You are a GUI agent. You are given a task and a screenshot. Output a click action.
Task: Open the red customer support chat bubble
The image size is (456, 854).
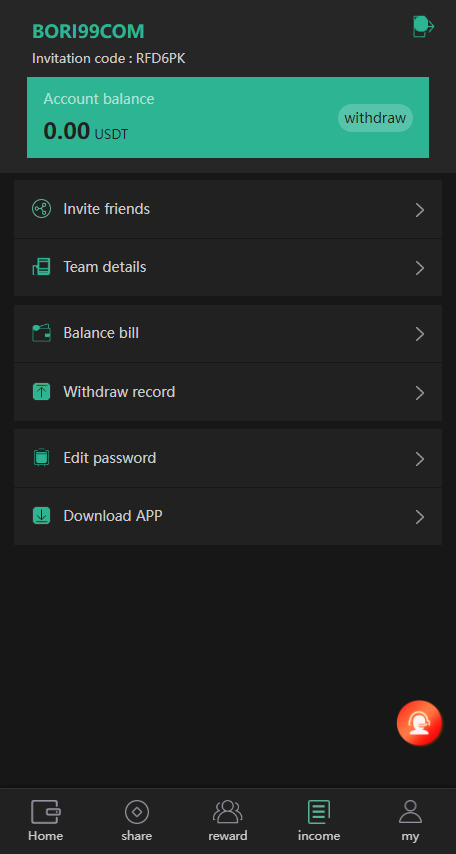(x=419, y=723)
